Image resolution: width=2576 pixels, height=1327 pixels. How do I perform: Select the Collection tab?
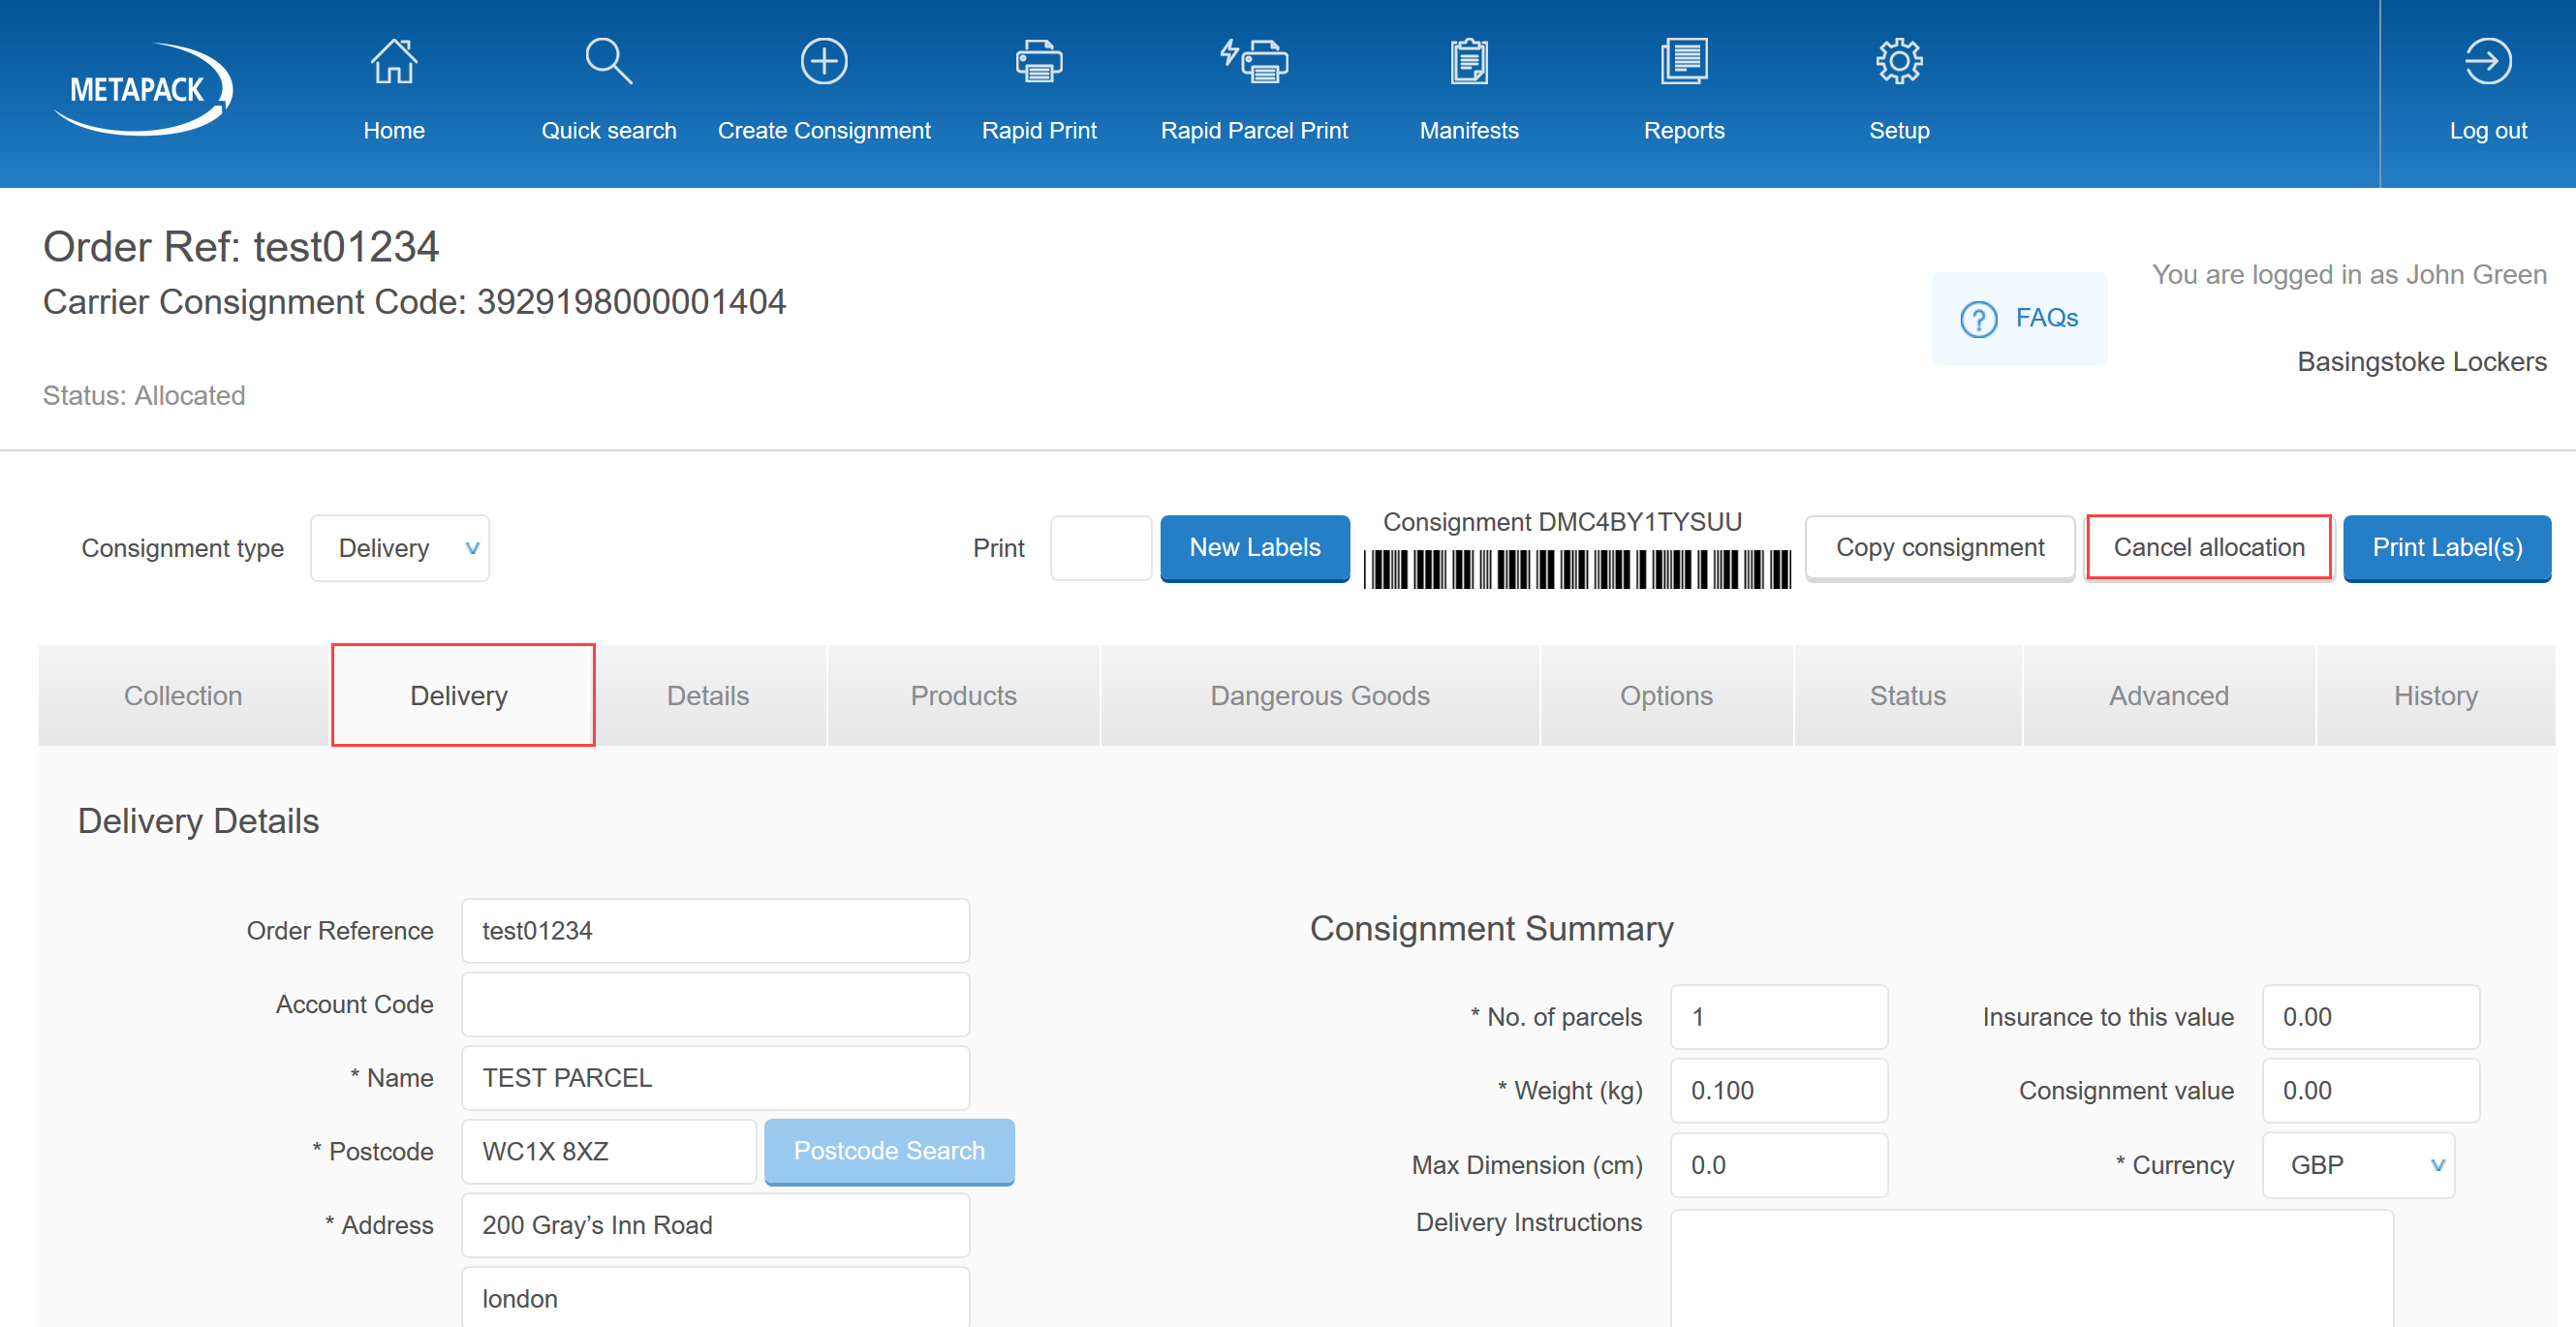pos(183,696)
